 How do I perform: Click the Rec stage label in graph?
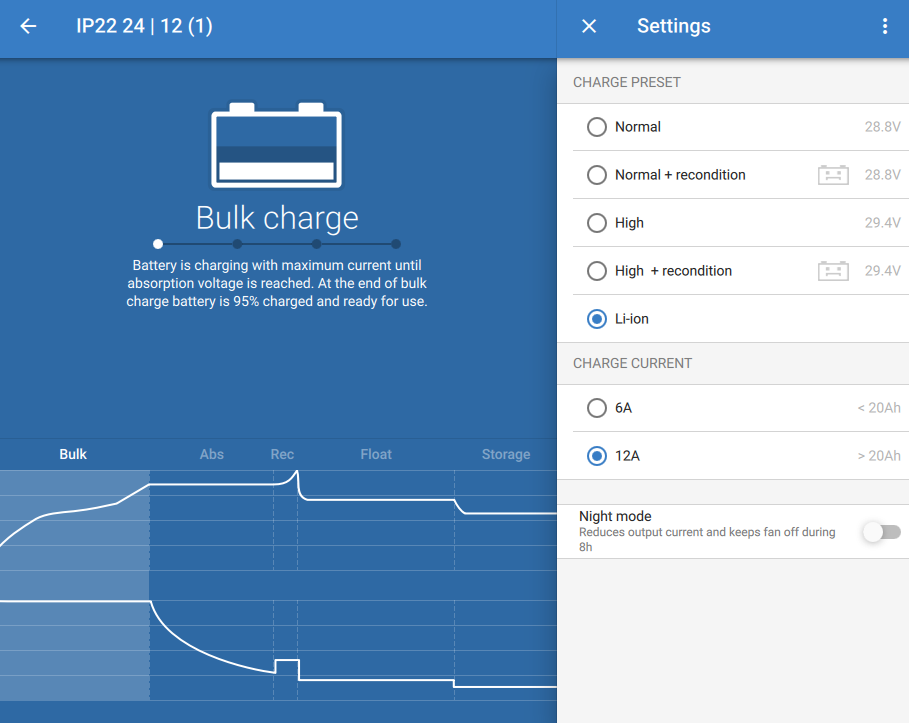(x=282, y=454)
